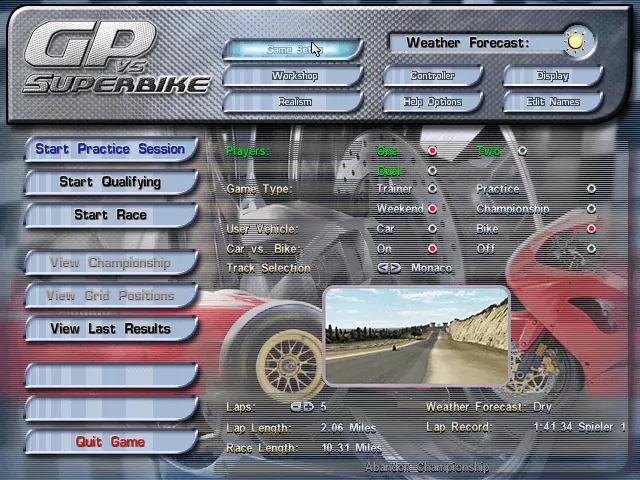
Task: Open Display options
Action: (x=553, y=76)
